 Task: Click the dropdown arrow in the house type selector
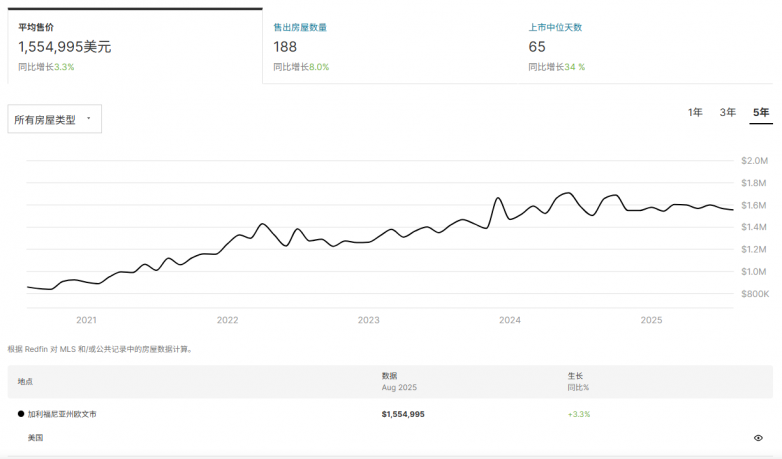click(88, 119)
